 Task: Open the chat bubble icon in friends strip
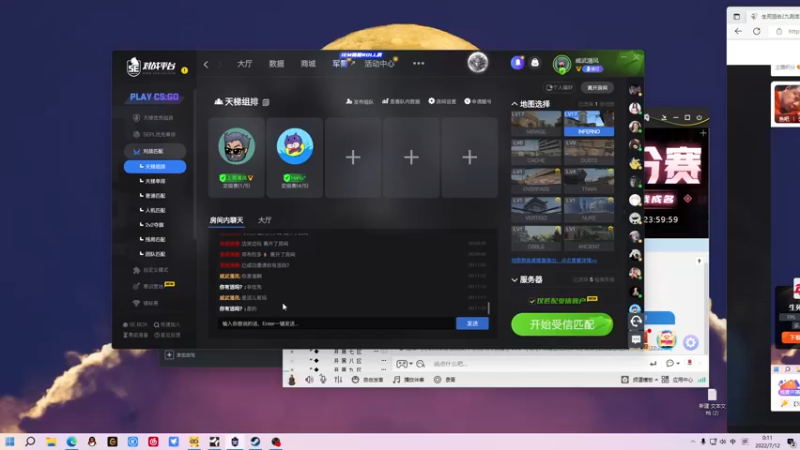click(x=636, y=340)
